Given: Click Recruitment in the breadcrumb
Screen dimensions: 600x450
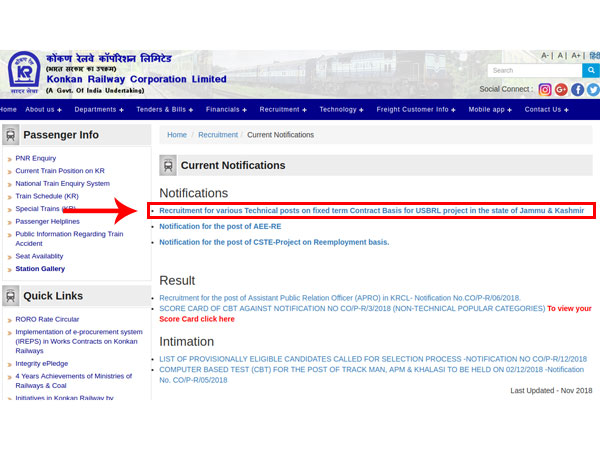Looking at the screenshot, I should (x=218, y=135).
